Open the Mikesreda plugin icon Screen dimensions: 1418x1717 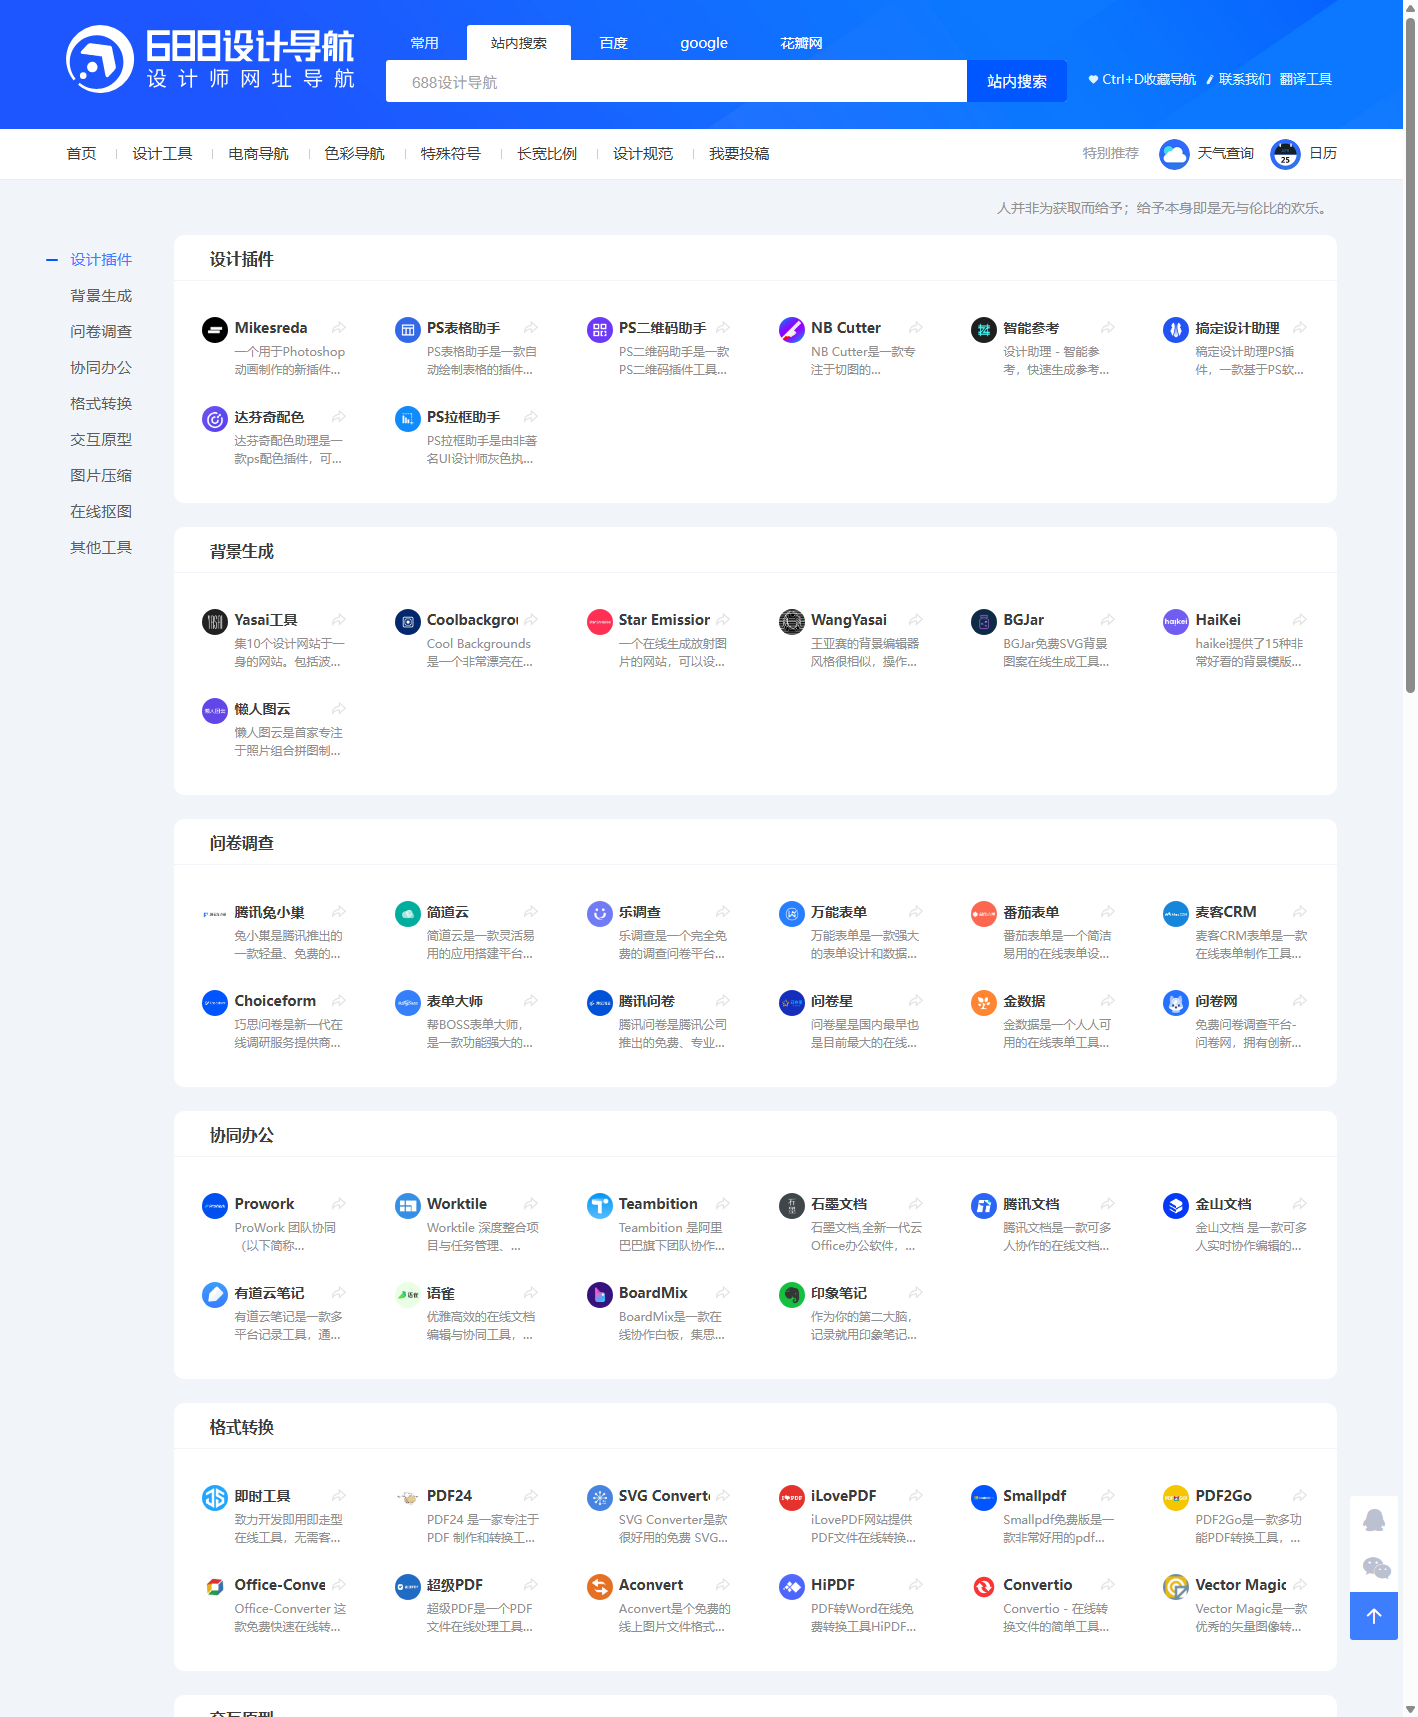point(215,329)
